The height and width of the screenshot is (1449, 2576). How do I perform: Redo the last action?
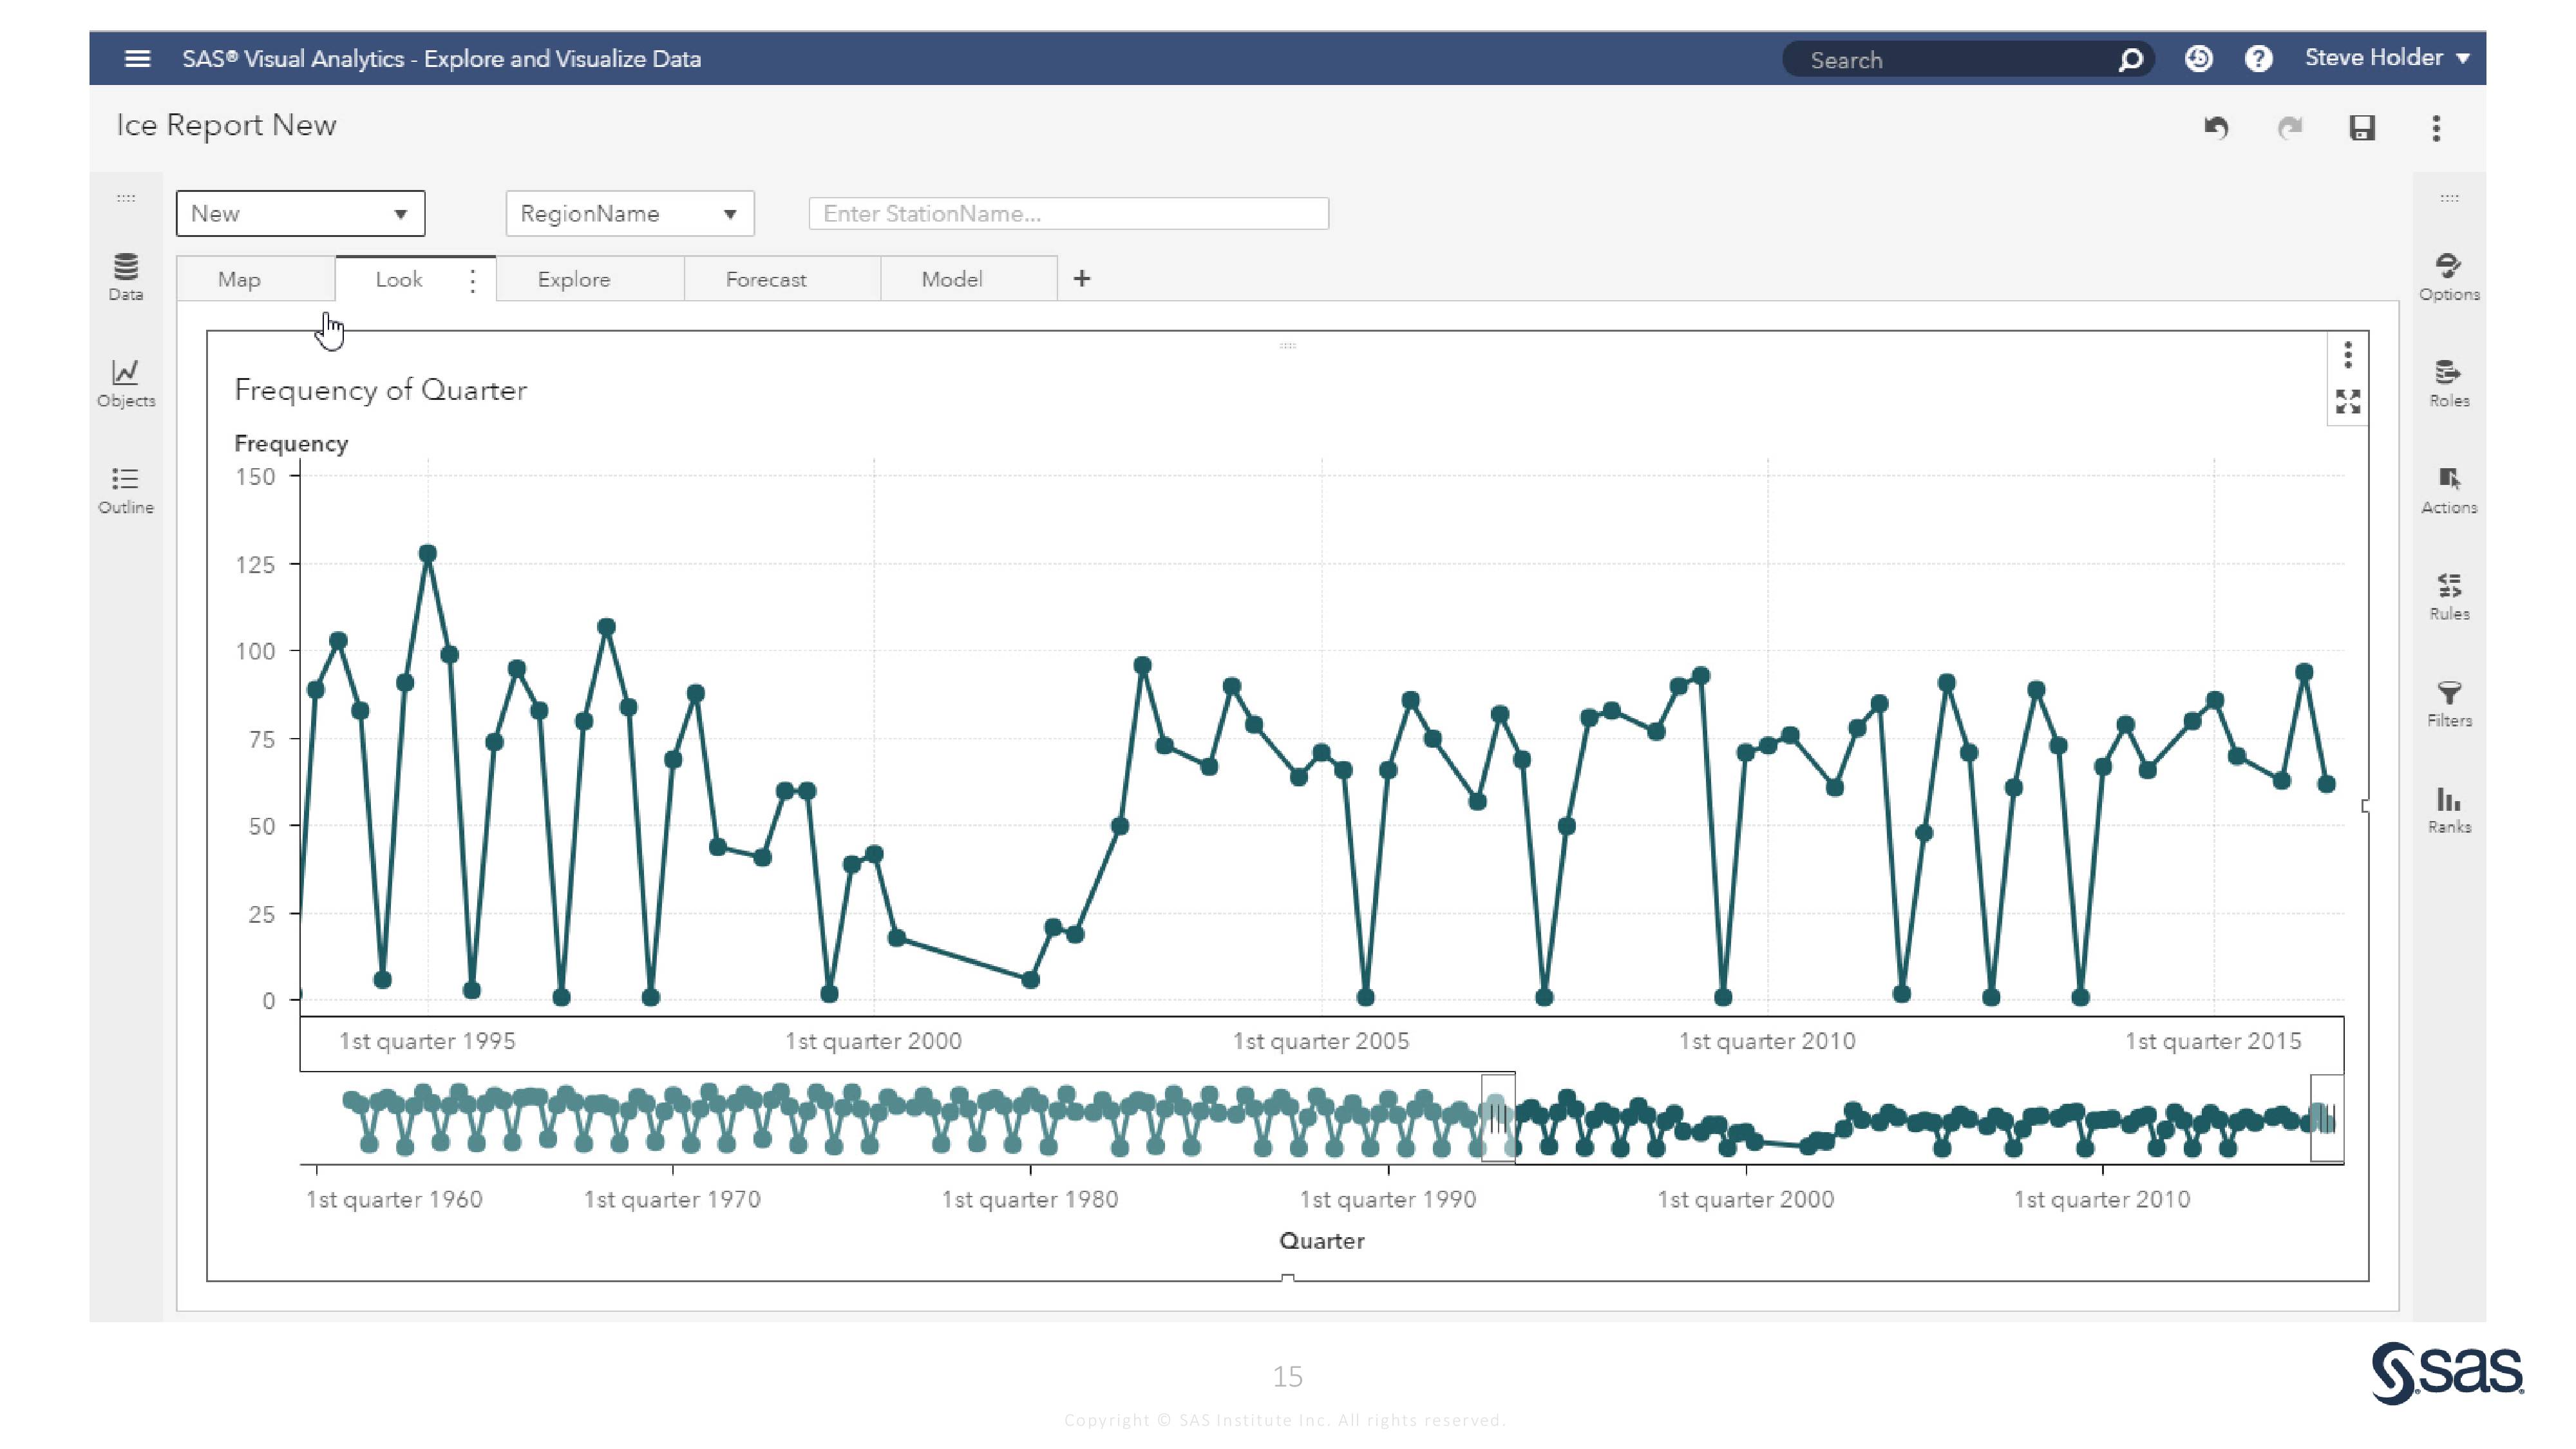coord(2290,128)
